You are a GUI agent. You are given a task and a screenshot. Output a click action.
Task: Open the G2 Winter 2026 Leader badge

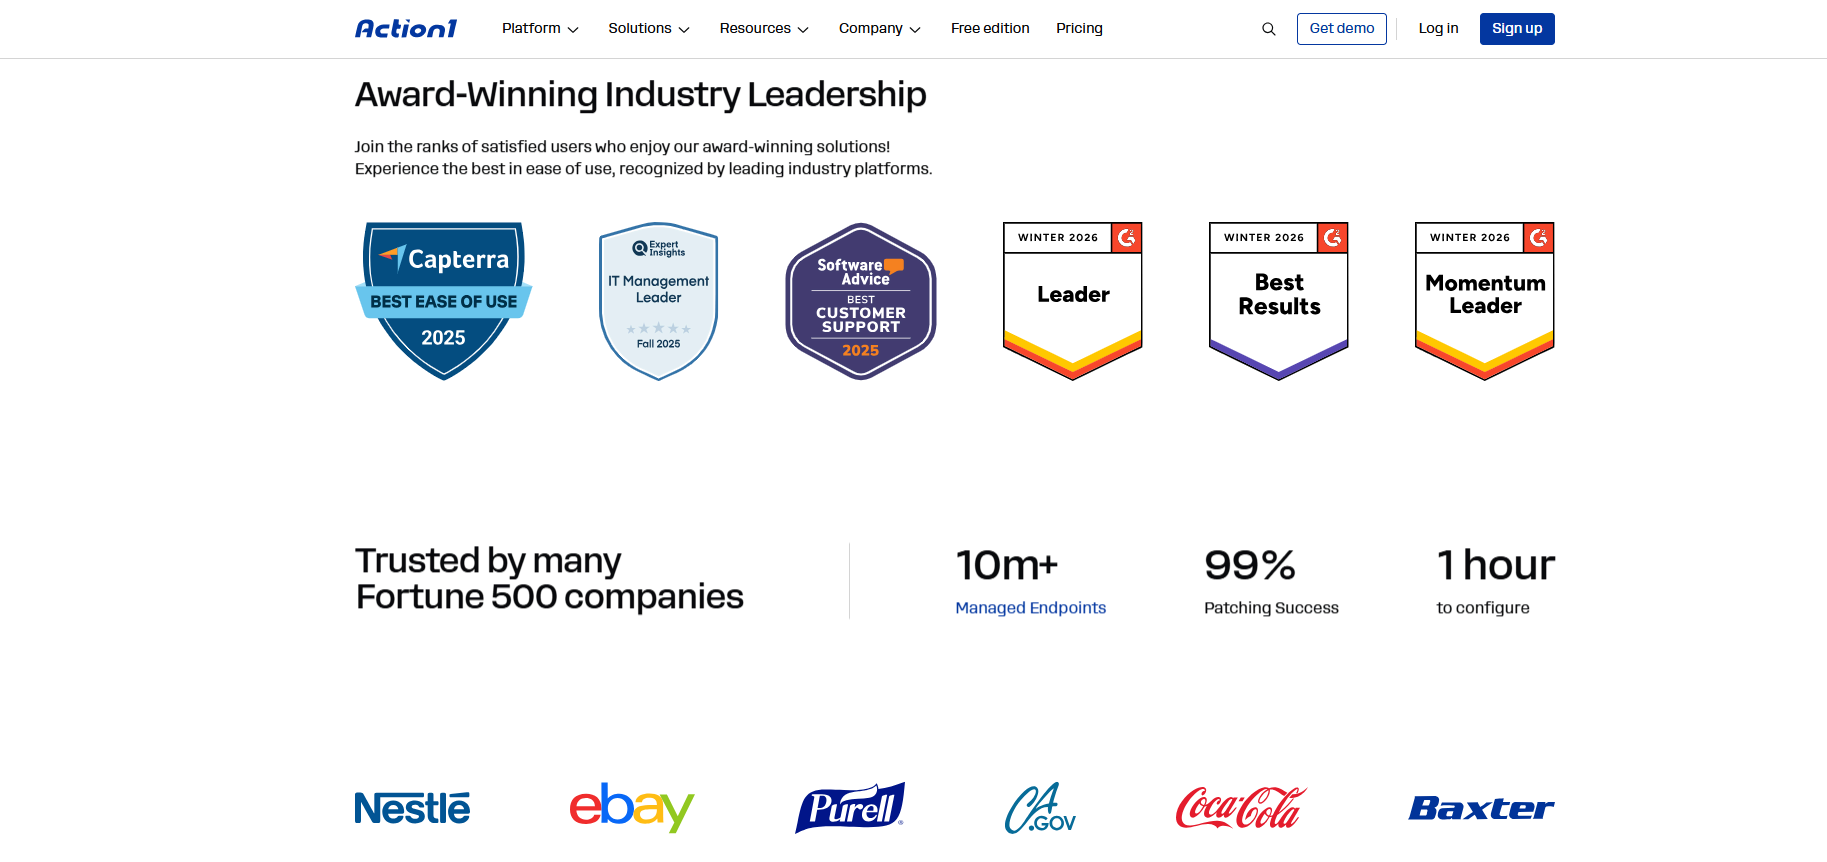(x=1073, y=301)
